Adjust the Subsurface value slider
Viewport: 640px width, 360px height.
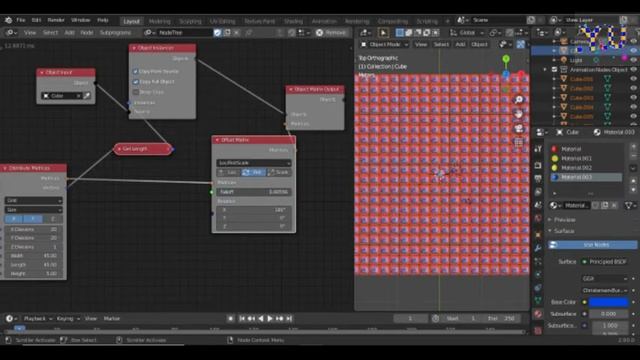(609, 314)
